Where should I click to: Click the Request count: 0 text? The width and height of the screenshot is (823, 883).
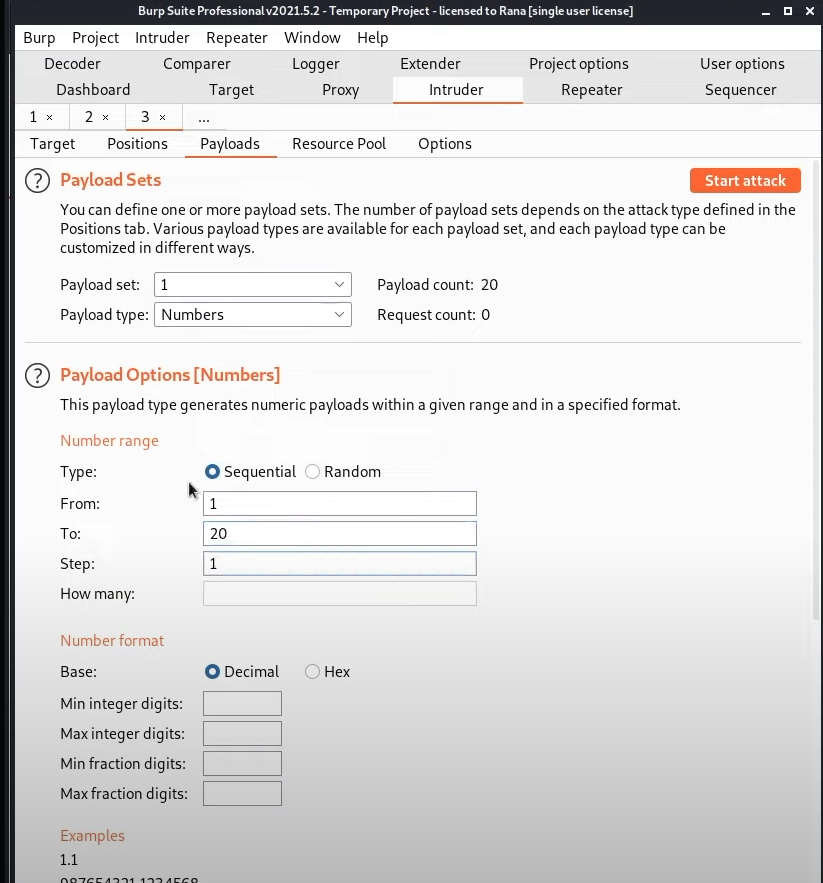pyautogui.click(x=433, y=314)
